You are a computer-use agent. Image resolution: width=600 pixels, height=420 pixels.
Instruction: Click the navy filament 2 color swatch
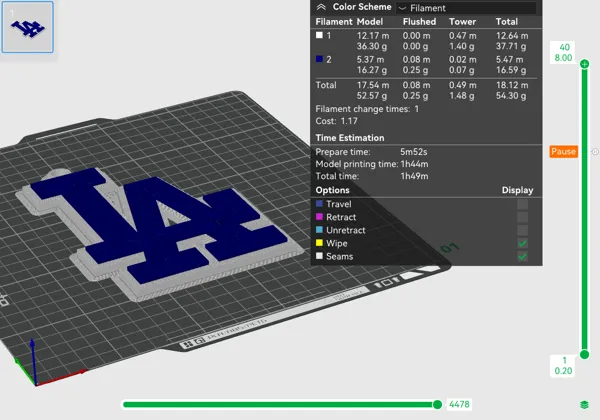pos(319,59)
